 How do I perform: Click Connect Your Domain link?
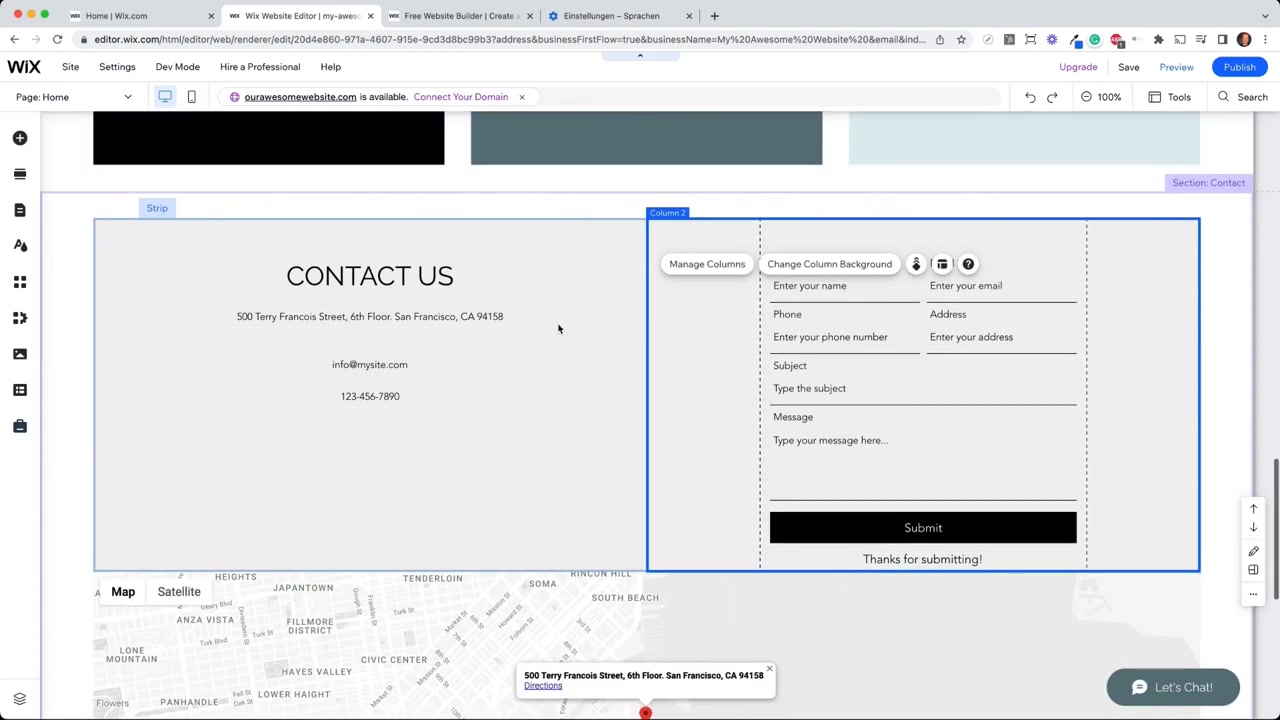(461, 97)
